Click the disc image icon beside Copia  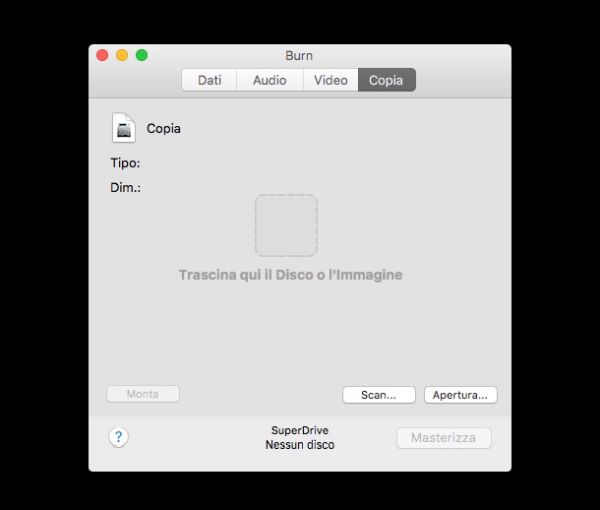(x=124, y=128)
